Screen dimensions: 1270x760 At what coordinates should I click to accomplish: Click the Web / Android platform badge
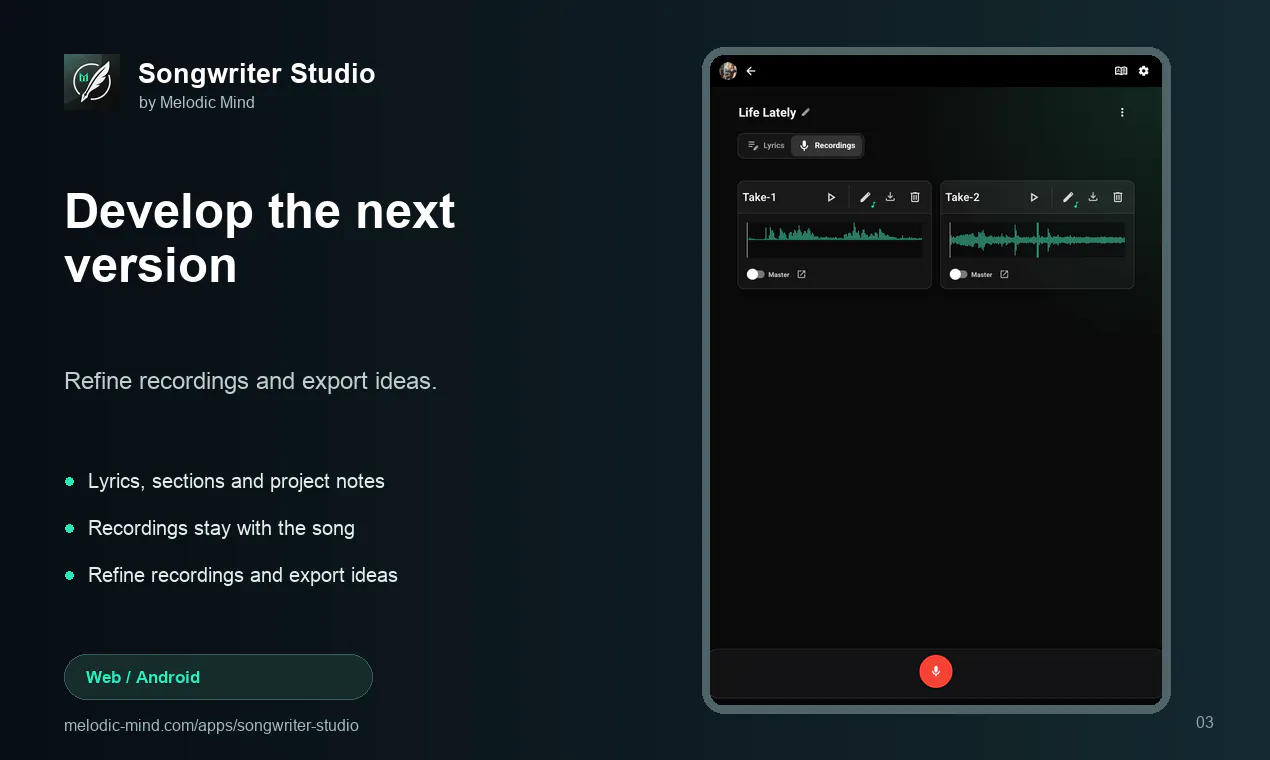click(x=218, y=677)
